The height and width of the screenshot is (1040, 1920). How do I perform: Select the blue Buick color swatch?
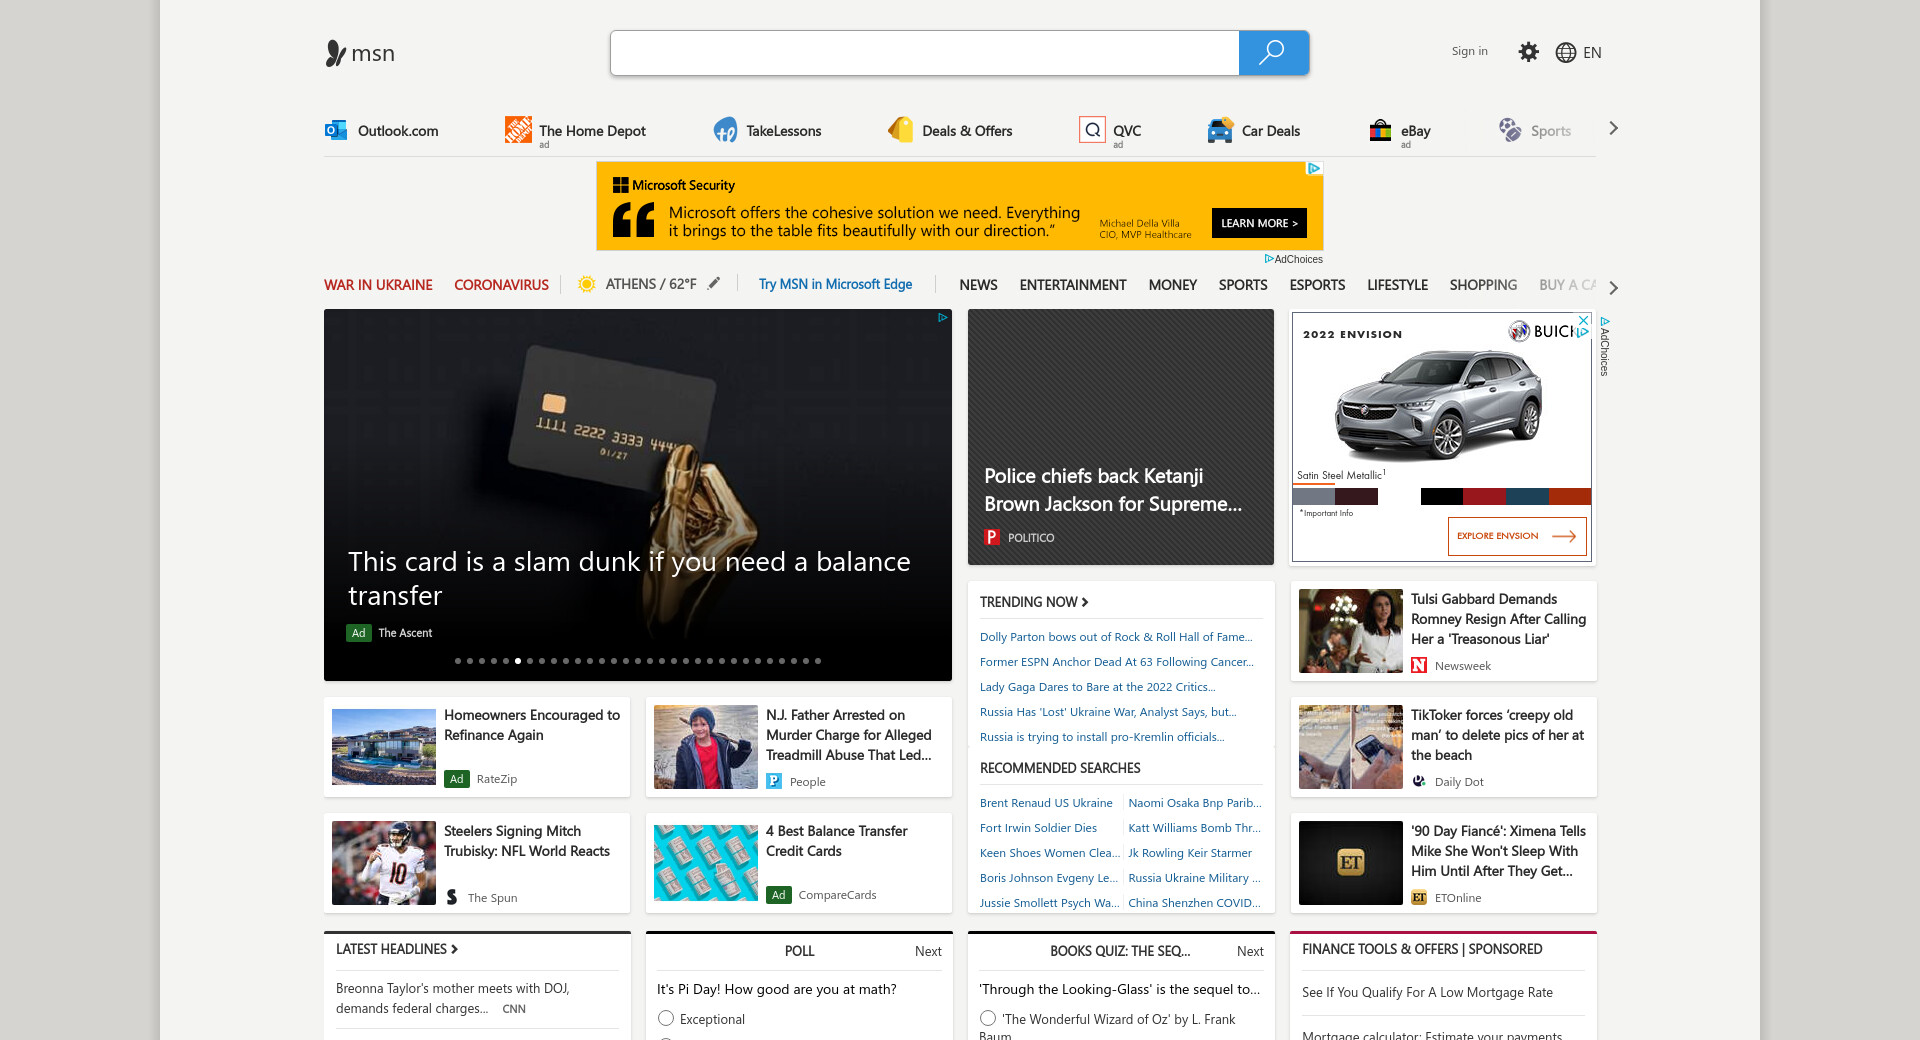click(x=1527, y=496)
